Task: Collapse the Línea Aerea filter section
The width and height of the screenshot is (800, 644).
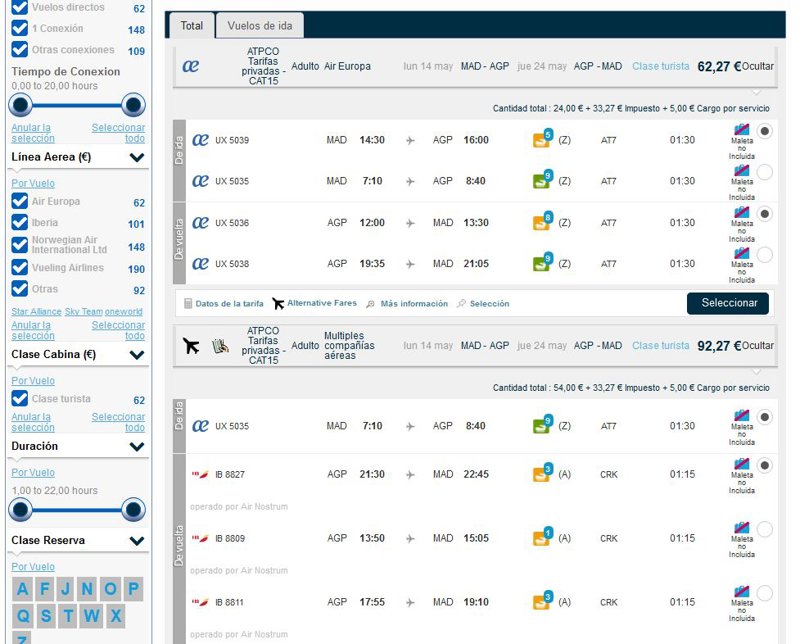Action: (x=137, y=157)
